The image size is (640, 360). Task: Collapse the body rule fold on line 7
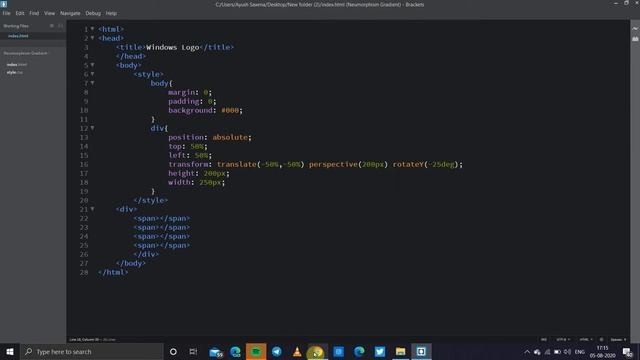click(93, 83)
